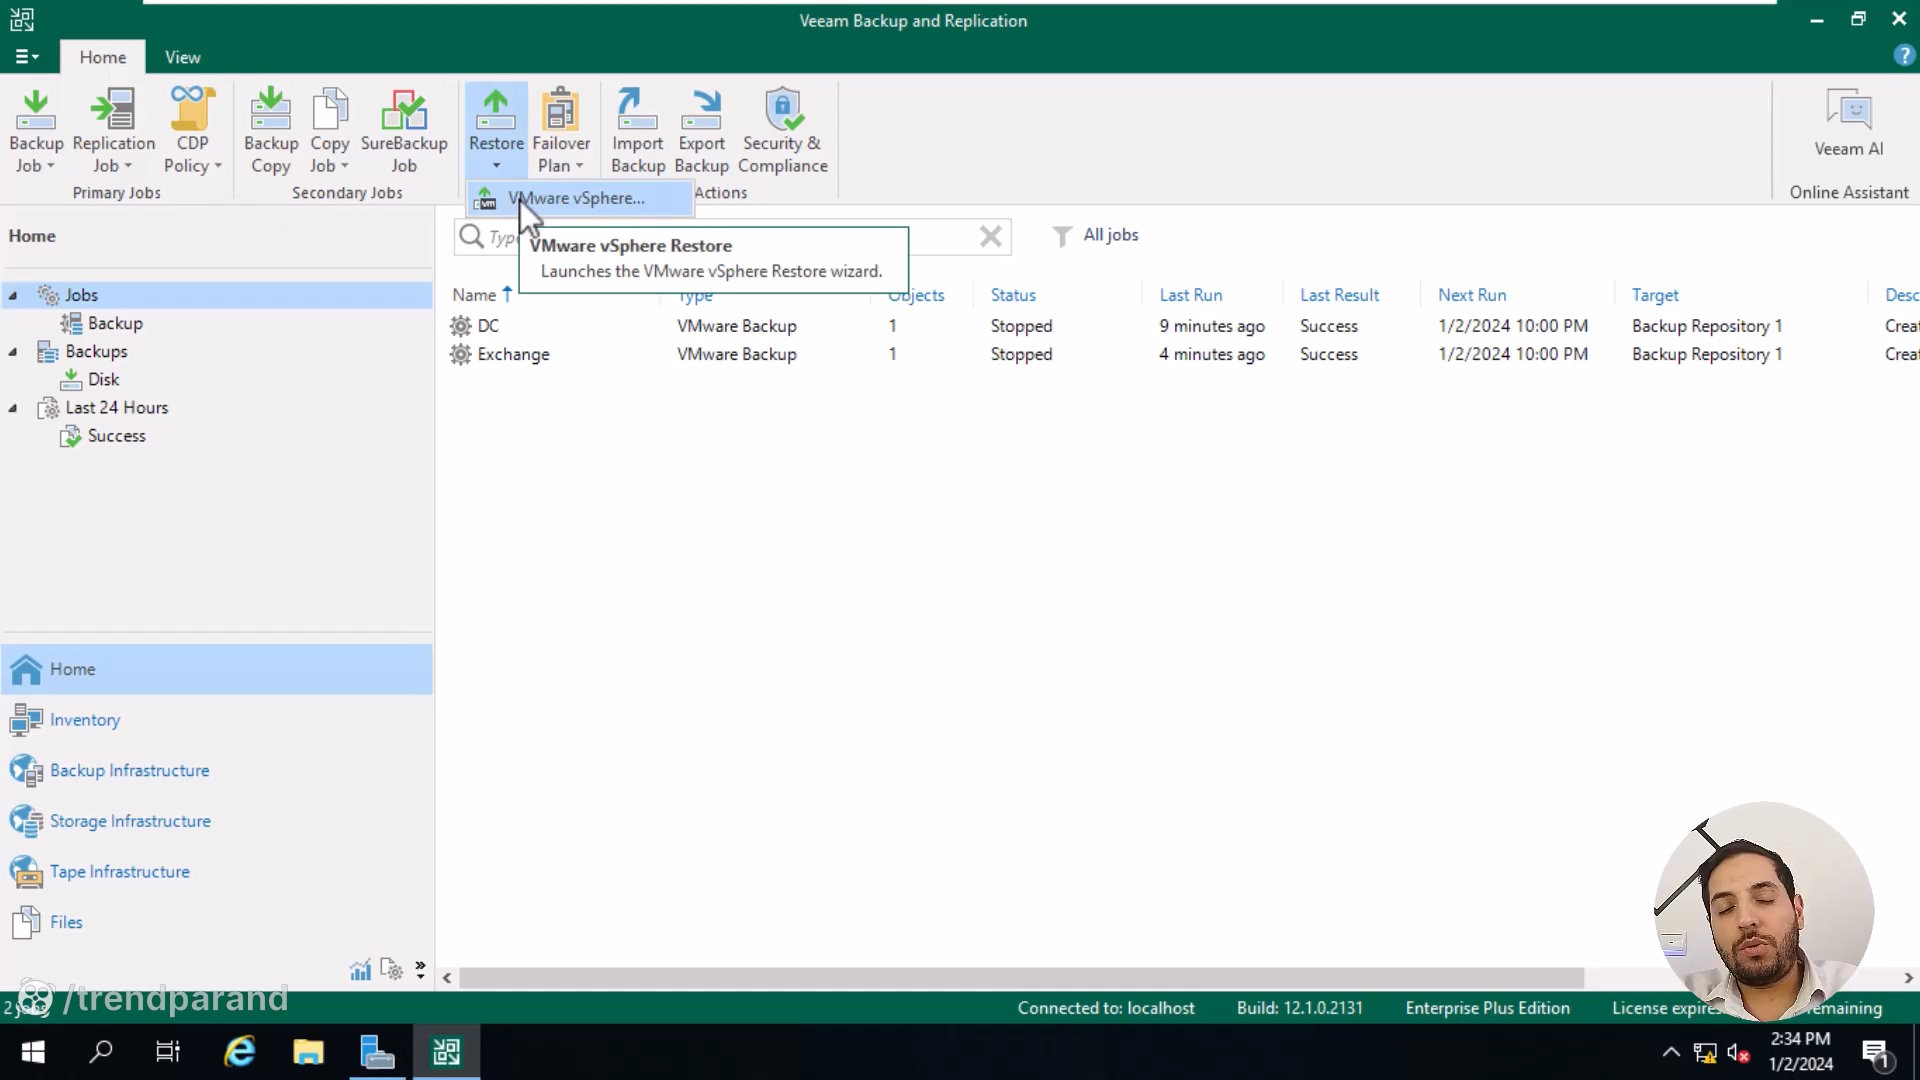The height and width of the screenshot is (1080, 1920).
Task: Open the notification center icon
Action: click(1875, 1052)
